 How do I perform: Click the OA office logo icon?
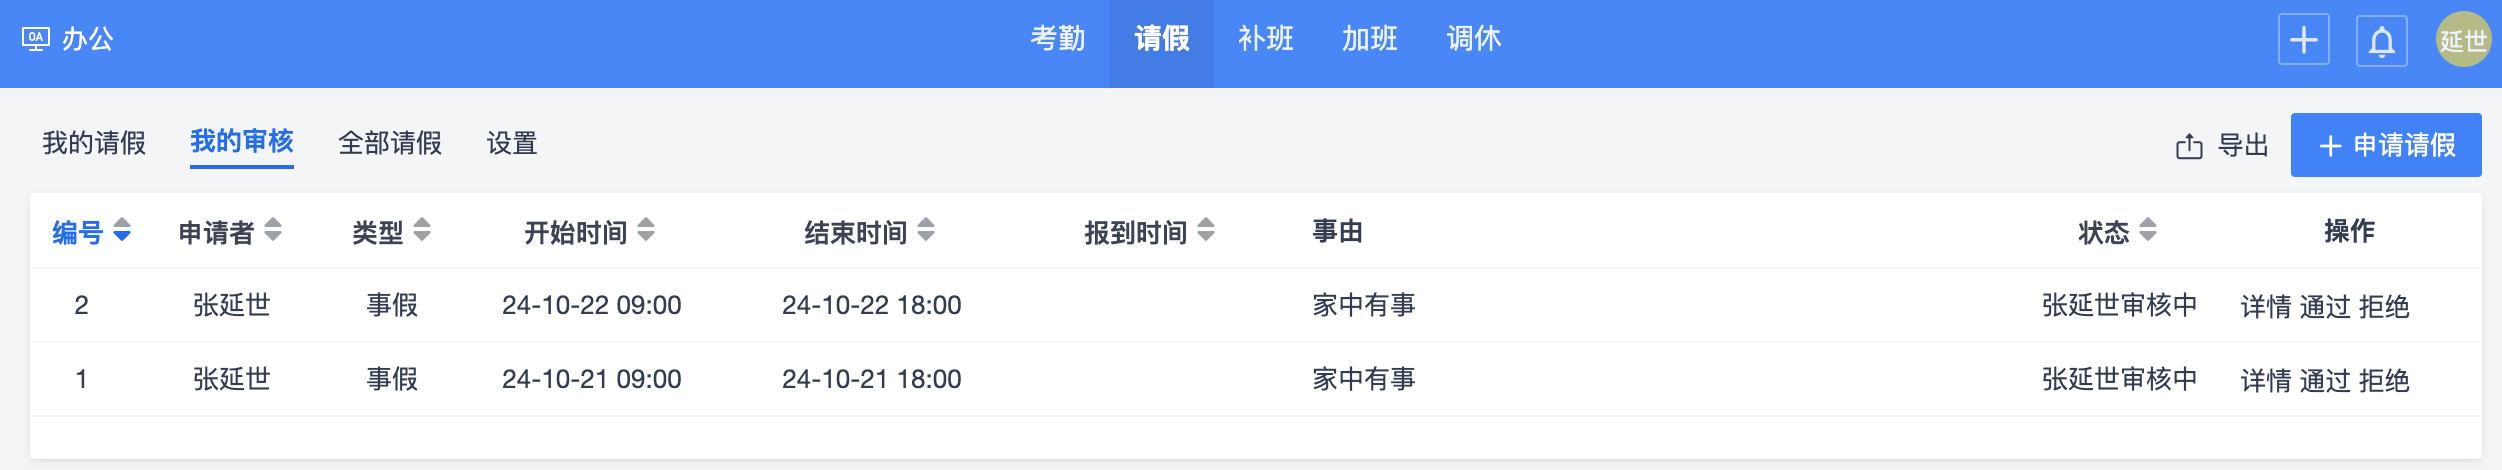35,40
